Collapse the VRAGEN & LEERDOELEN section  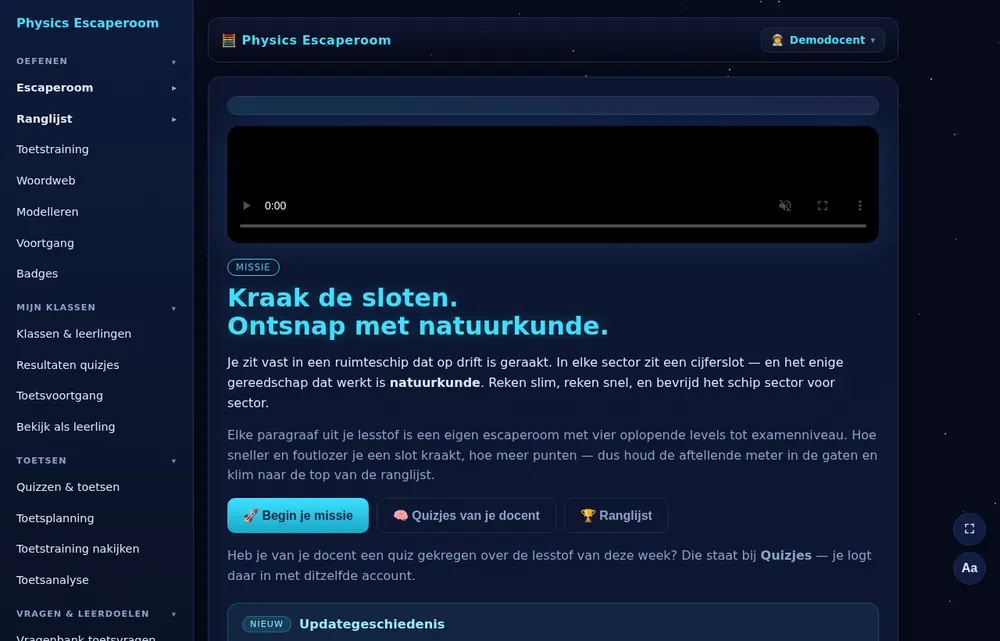tap(173, 614)
